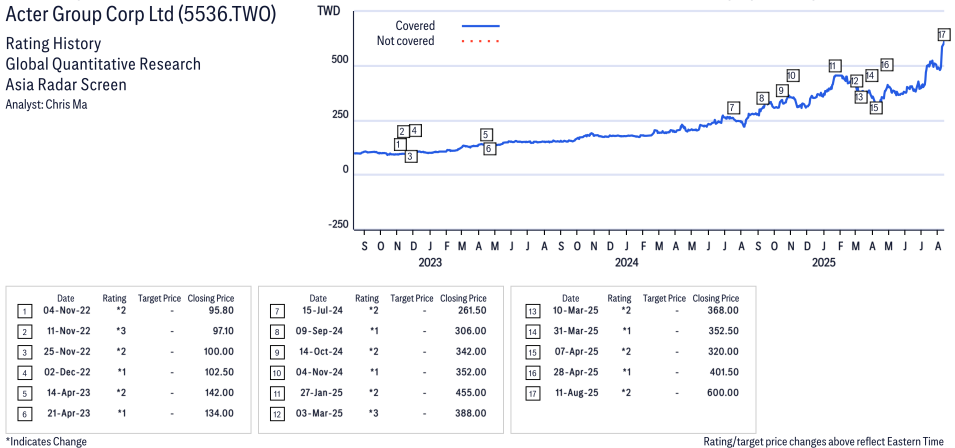Click the closing price 95.80
Viewport: 955px width, 448px height.
tap(220, 311)
